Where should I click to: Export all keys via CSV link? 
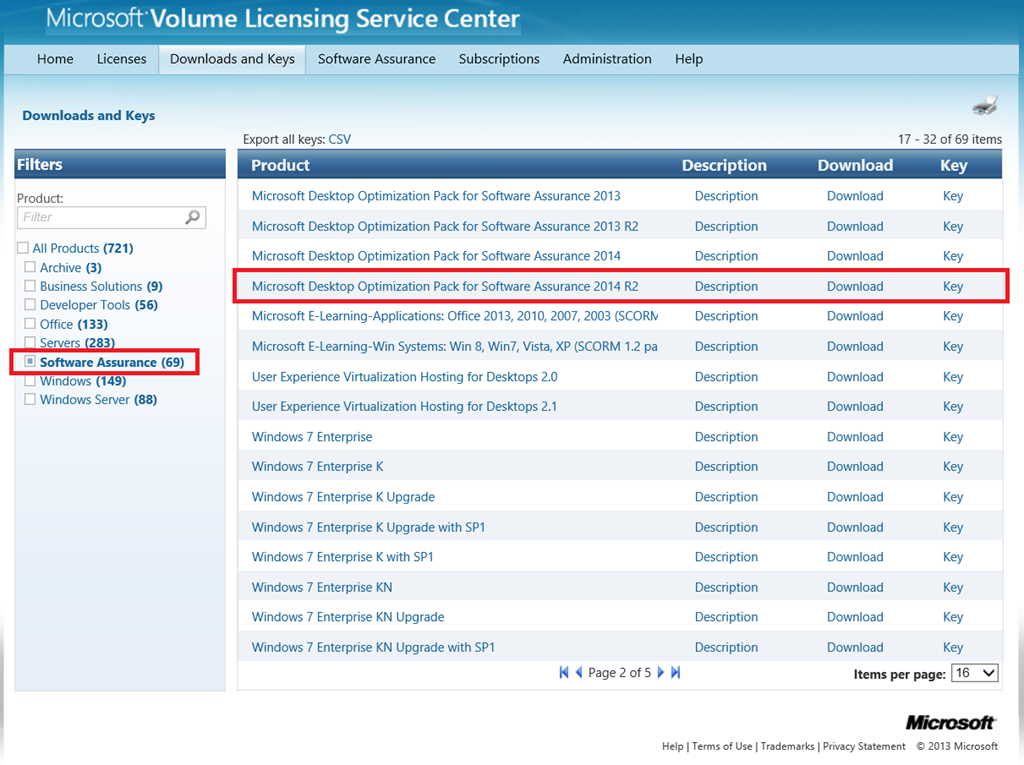point(339,139)
